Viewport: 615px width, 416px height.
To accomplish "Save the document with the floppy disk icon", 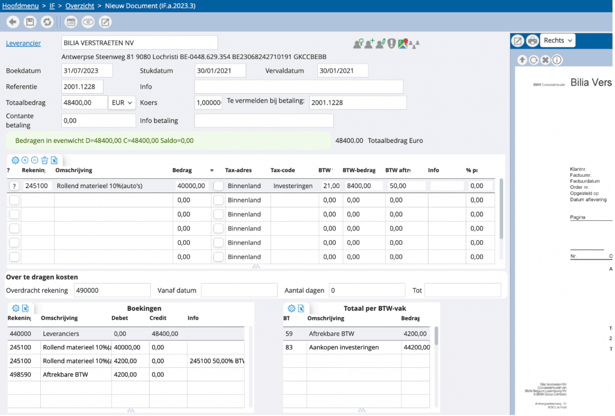I will [30, 22].
